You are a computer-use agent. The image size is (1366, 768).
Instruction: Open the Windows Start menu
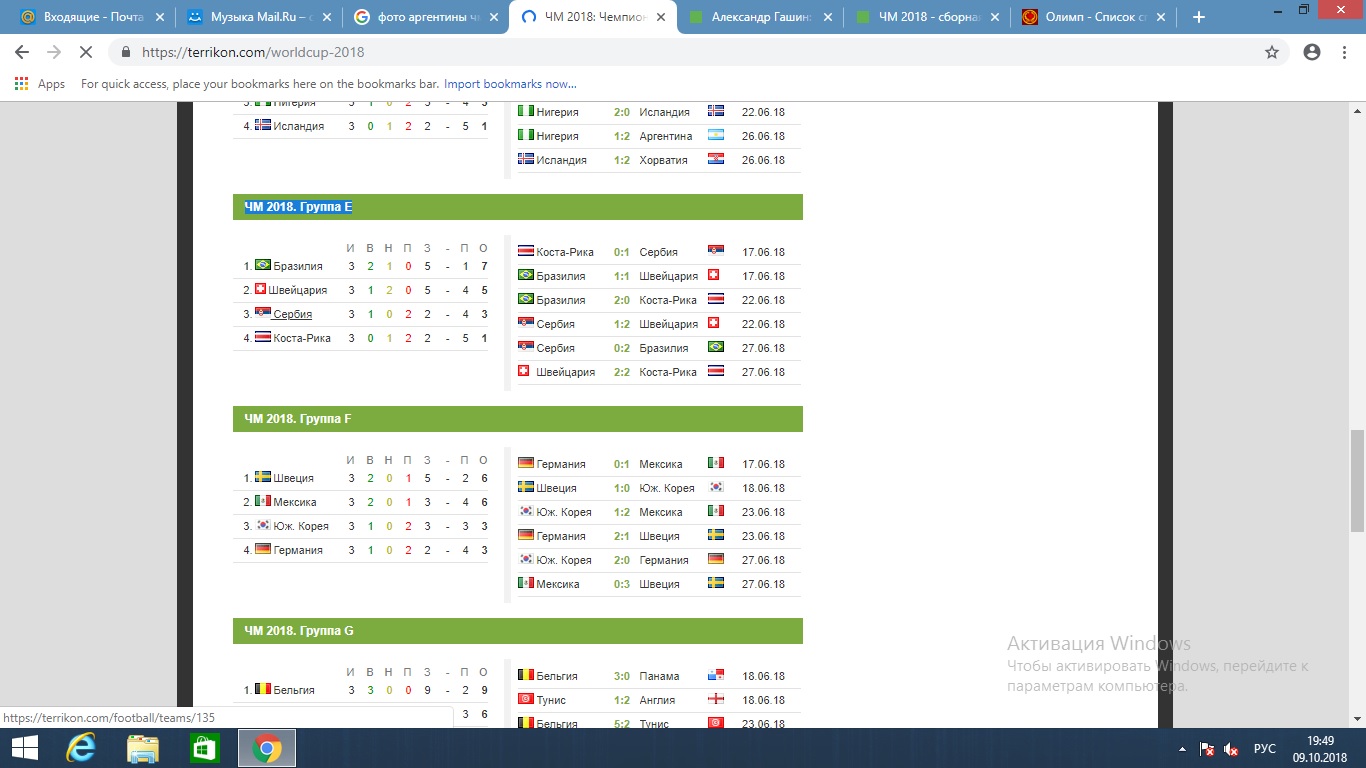coord(24,748)
